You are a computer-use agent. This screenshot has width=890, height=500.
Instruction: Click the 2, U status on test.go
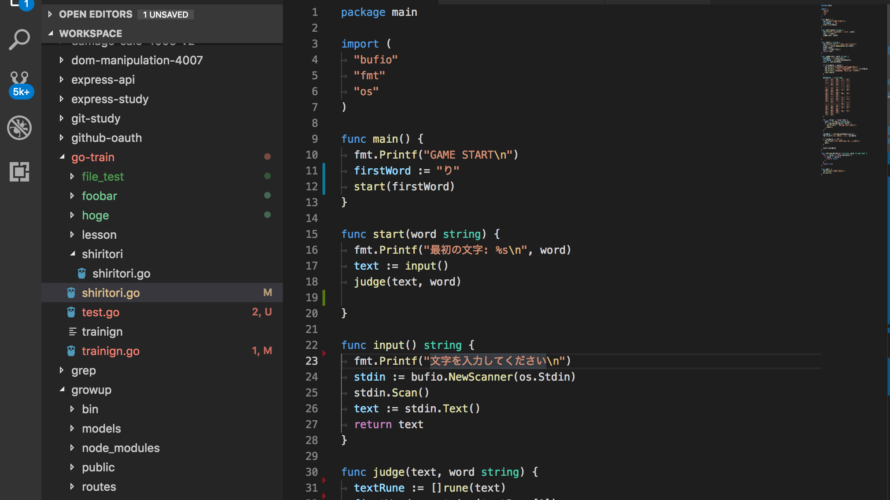click(x=262, y=312)
